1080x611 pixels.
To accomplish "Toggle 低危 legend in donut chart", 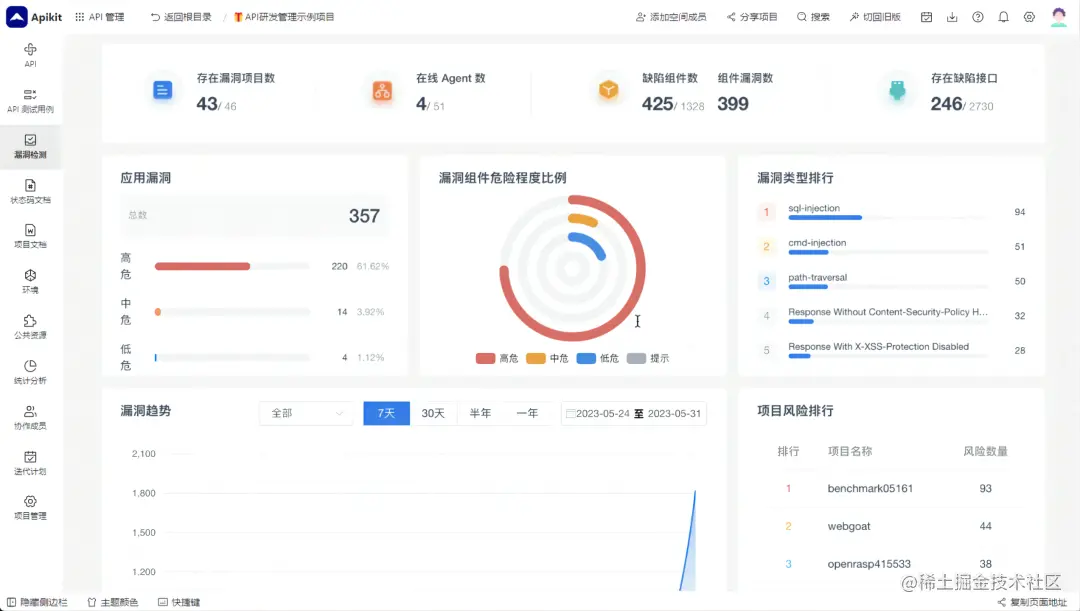I will pos(598,358).
